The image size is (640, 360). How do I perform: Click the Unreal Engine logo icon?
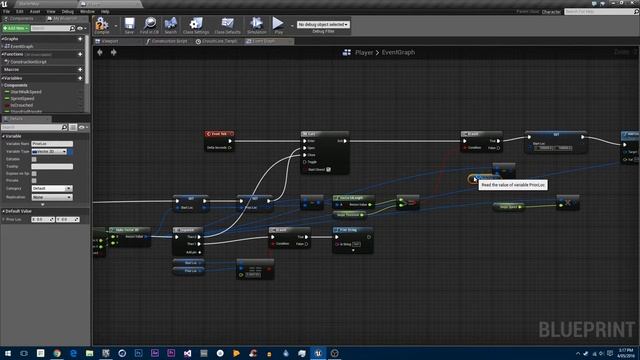point(4,3)
